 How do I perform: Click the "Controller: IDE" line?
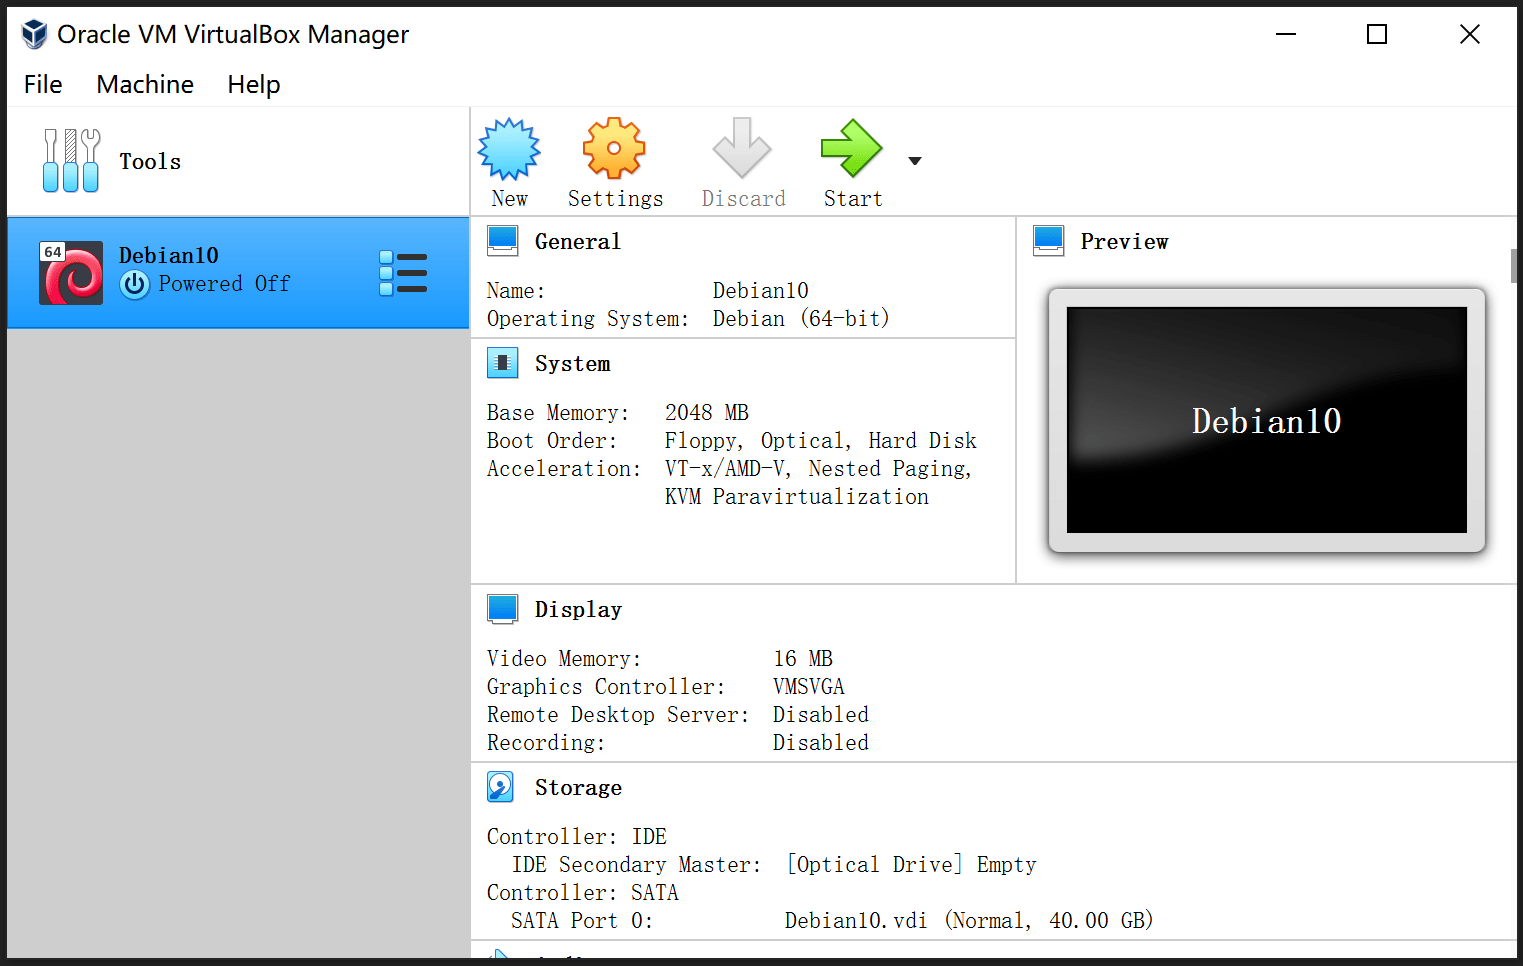click(x=577, y=837)
